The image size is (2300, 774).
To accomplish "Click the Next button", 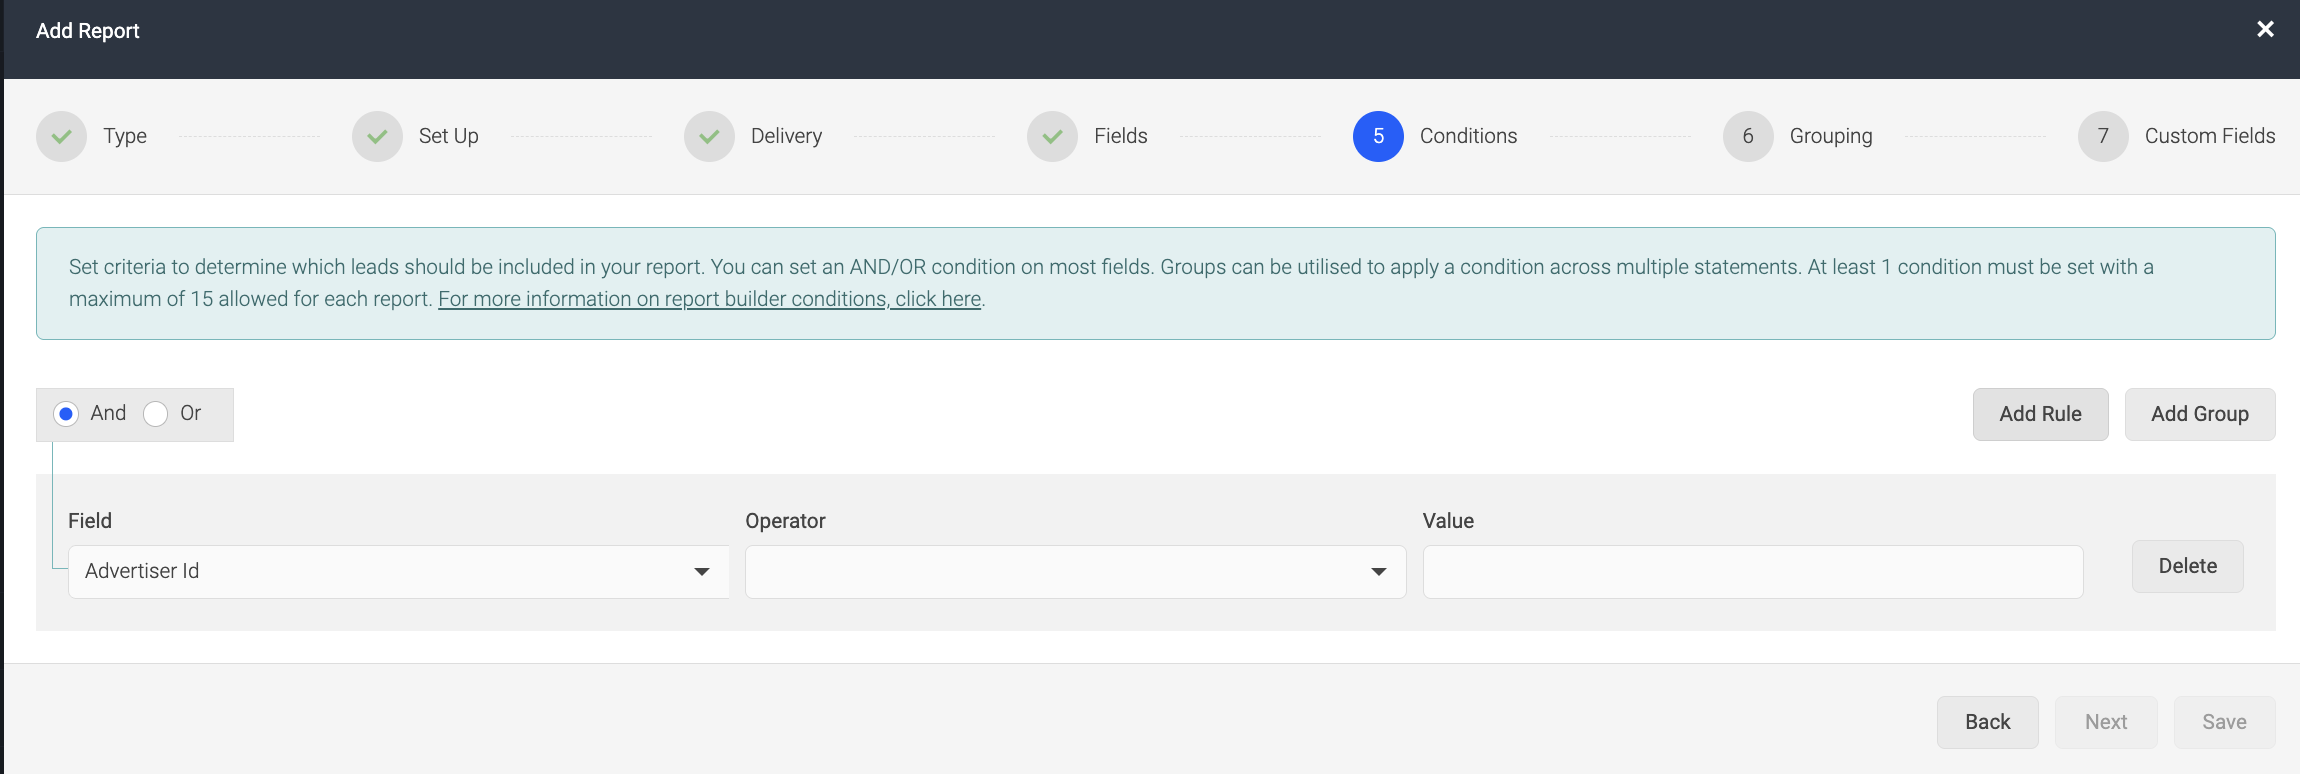I will [2106, 722].
